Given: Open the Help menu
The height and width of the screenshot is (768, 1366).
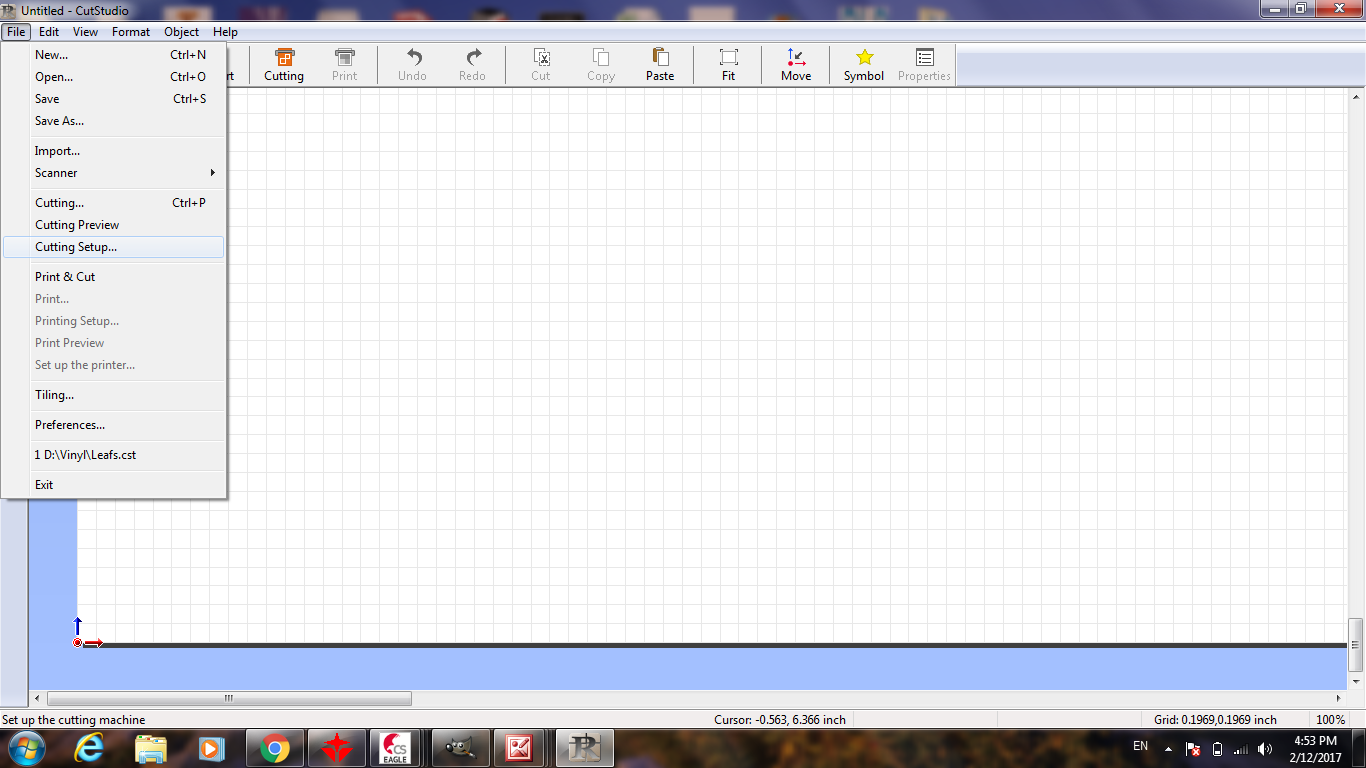Looking at the screenshot, I should coord(226,32).
